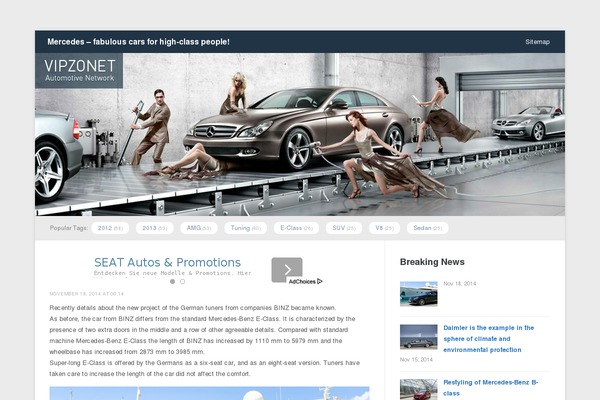Click the 'Nov 15, 2014' news date
Screen dimensions: 600x400
point(416,360)
